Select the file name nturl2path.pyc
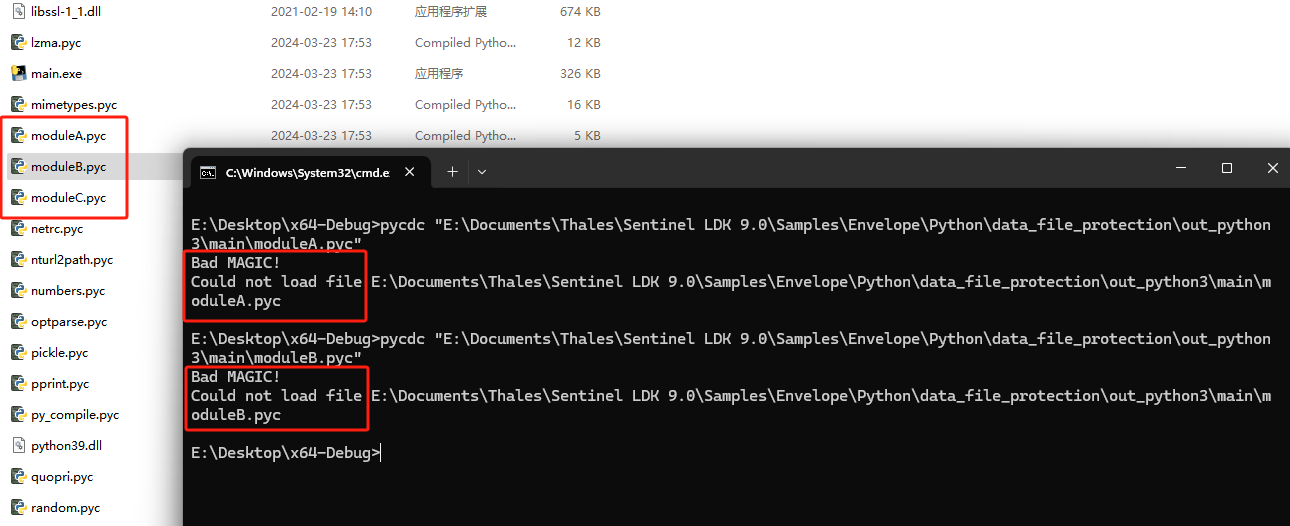Image resolution: width=1290 pixels, height=526 pixels. point(72,260)
